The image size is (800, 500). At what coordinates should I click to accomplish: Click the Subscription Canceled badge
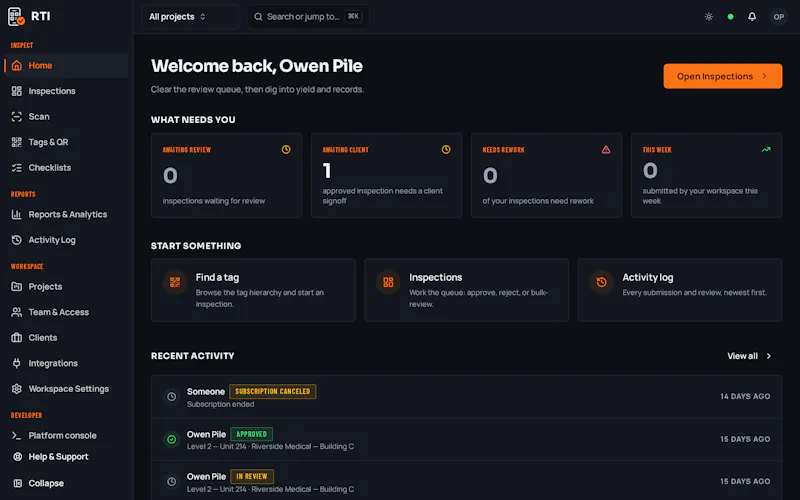272,391
